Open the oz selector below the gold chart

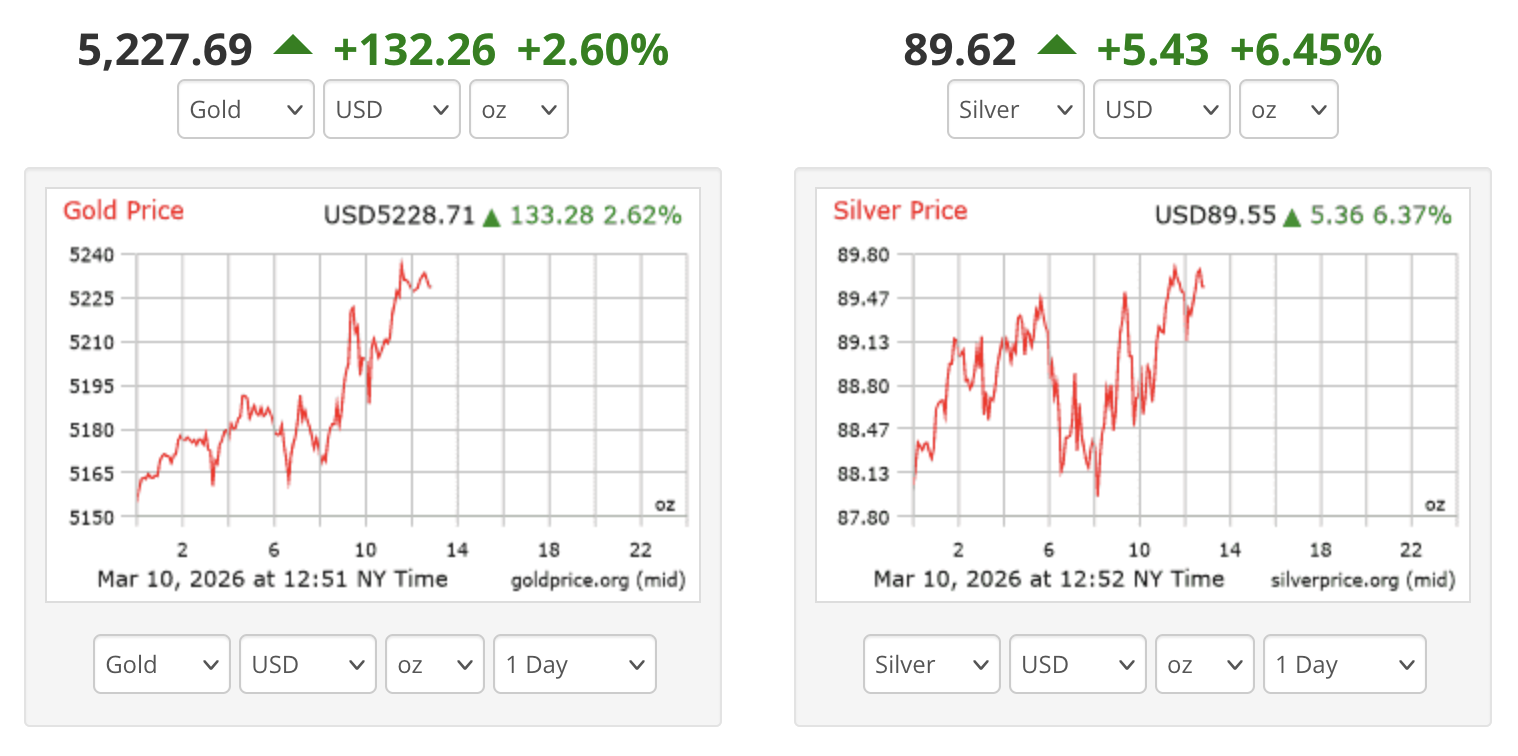435,664
